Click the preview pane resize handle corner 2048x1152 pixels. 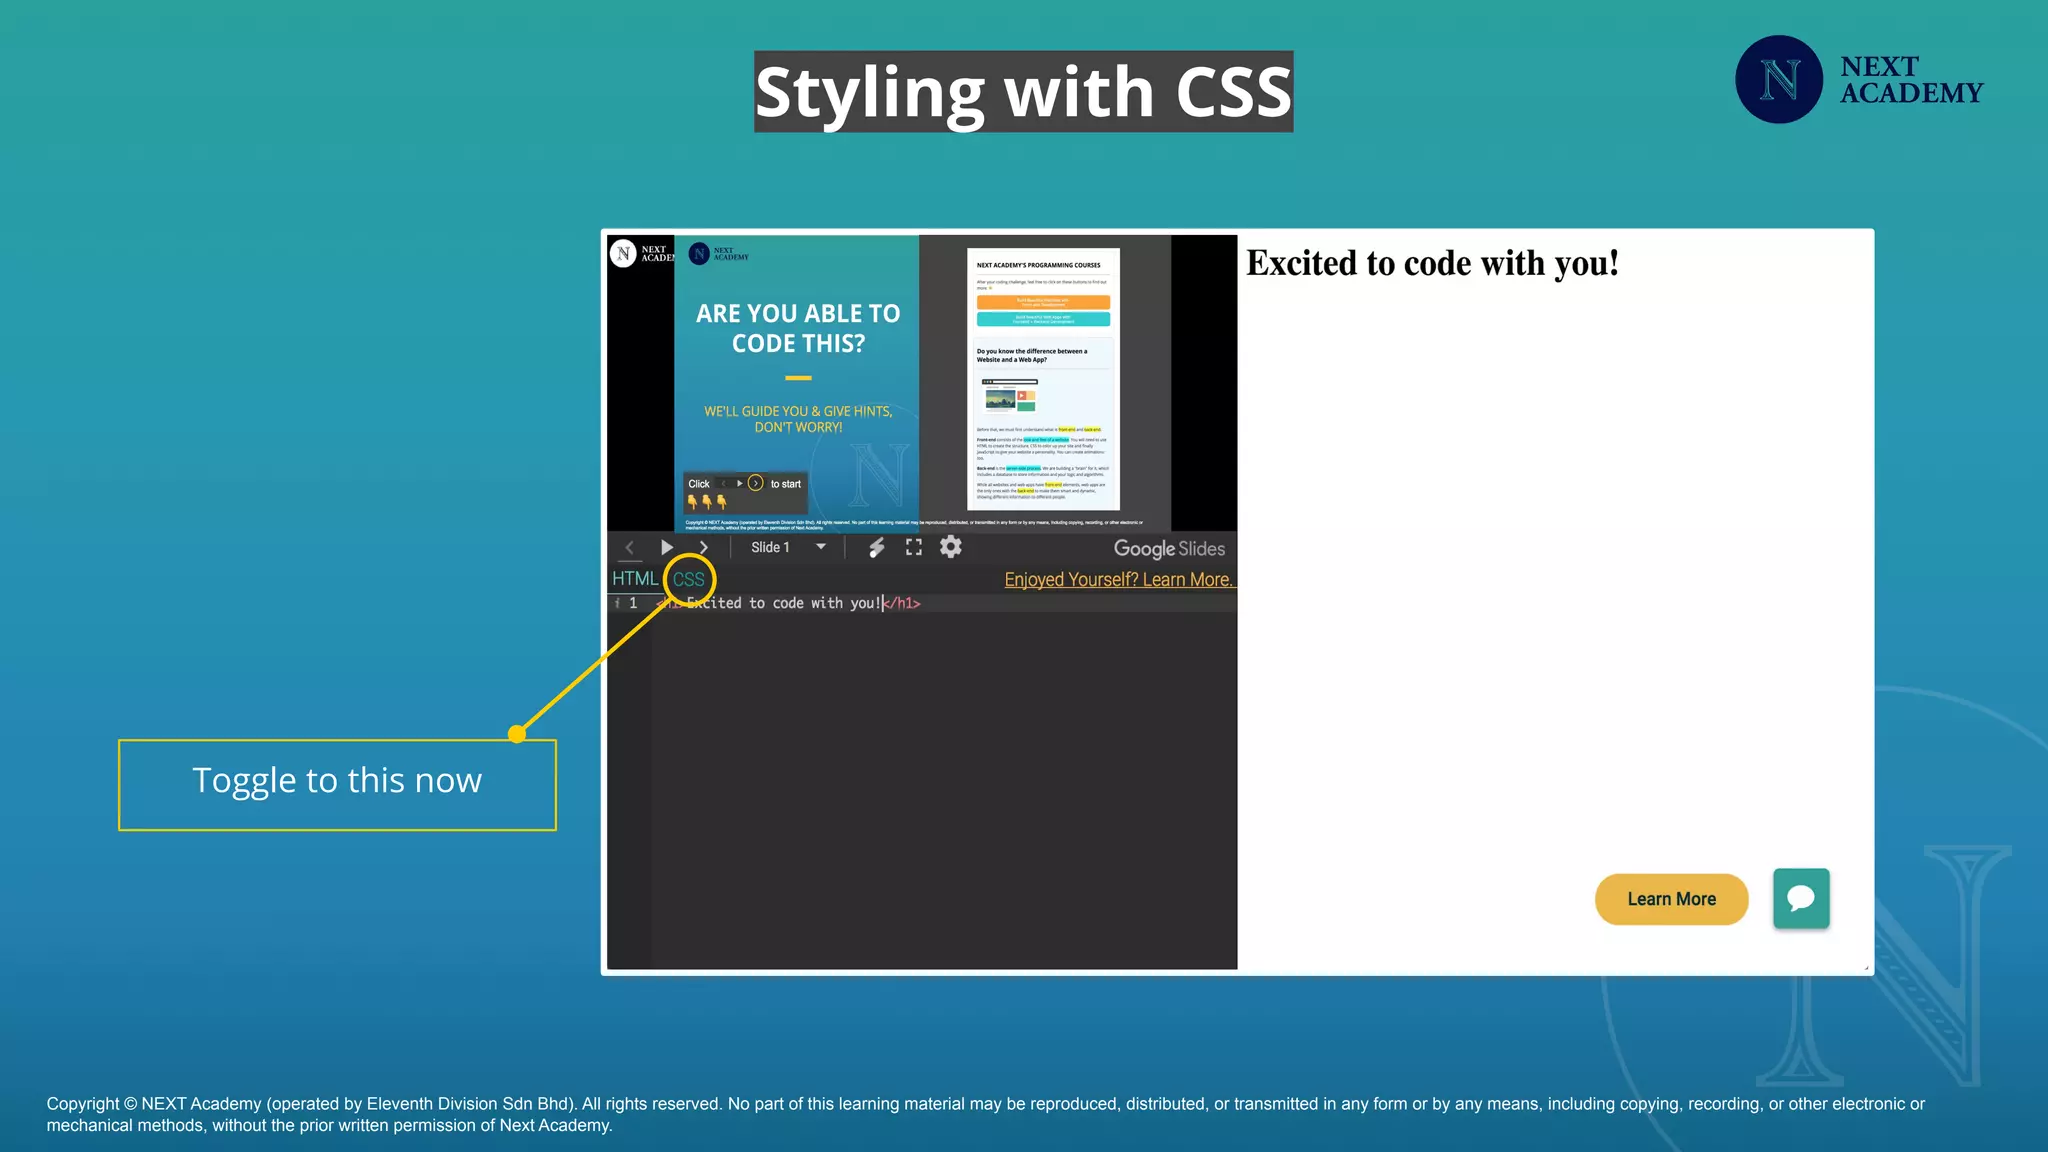(1866, 967)
